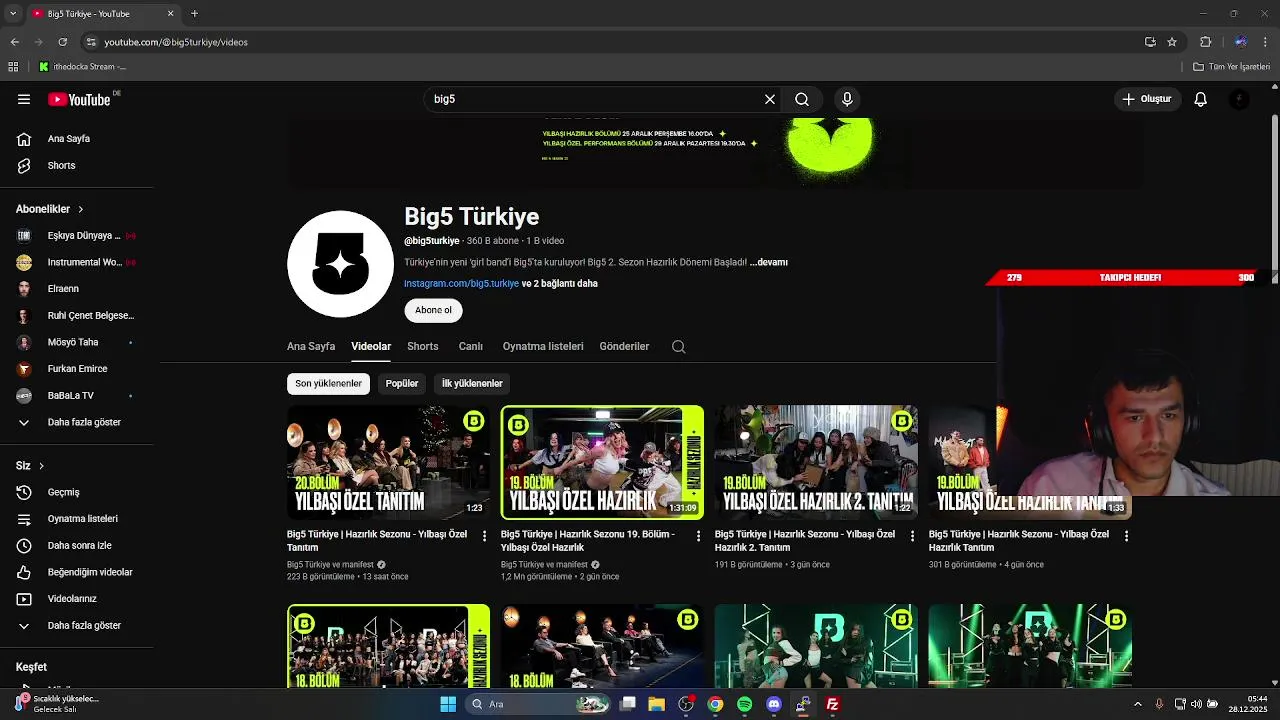Select the Son yüklenenler filter chip
The width and height of the screenshot is (1280, 720).
pyautogui.click(x=328, y=383)
